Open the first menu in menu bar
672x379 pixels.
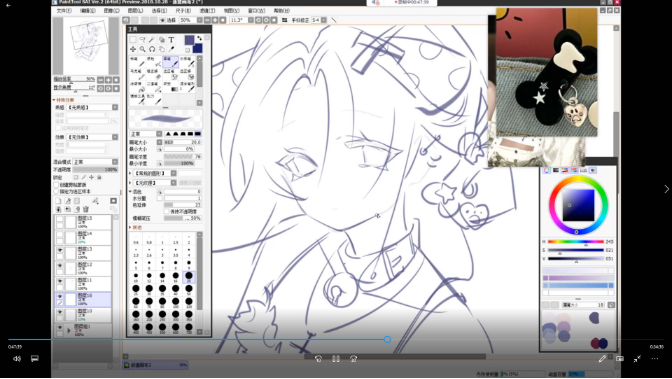point(64,10)
